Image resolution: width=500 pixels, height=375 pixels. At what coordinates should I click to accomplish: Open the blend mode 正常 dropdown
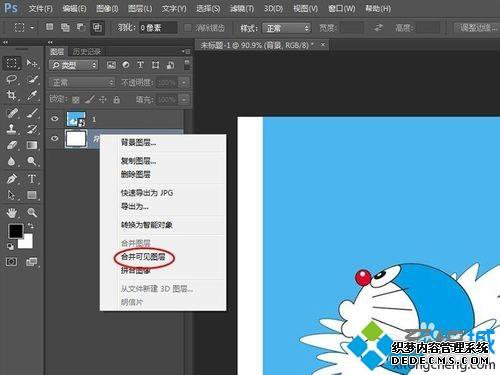[x=82, y=82]
